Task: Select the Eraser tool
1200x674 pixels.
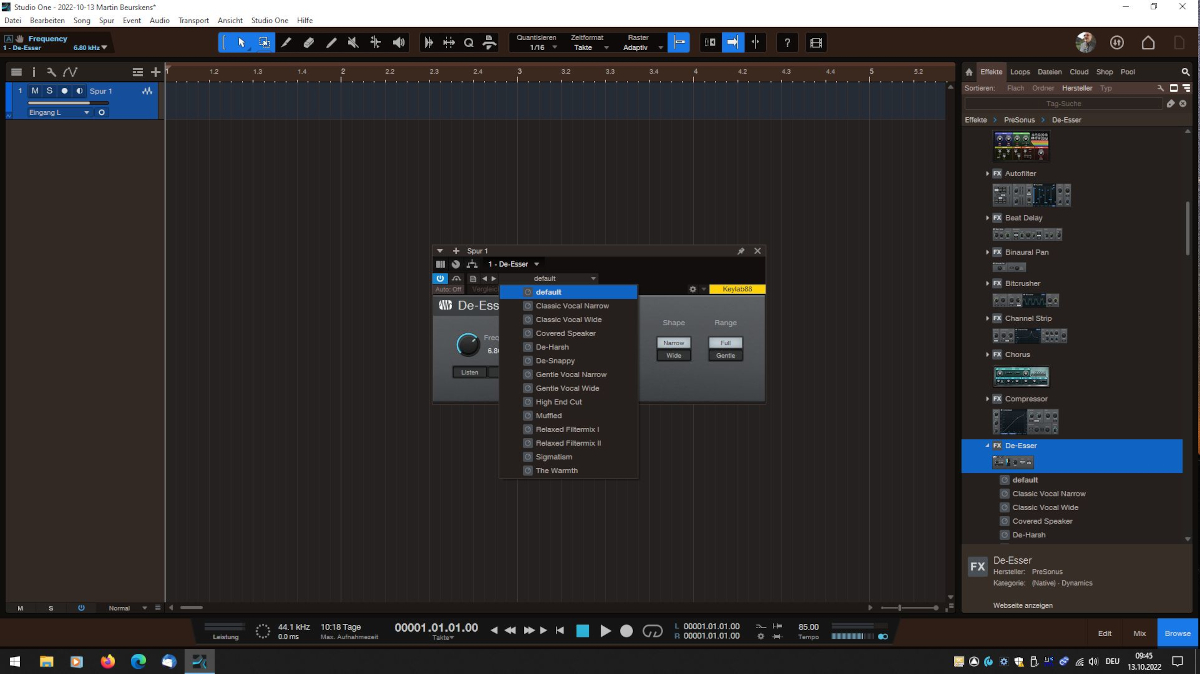Action: 309,43
